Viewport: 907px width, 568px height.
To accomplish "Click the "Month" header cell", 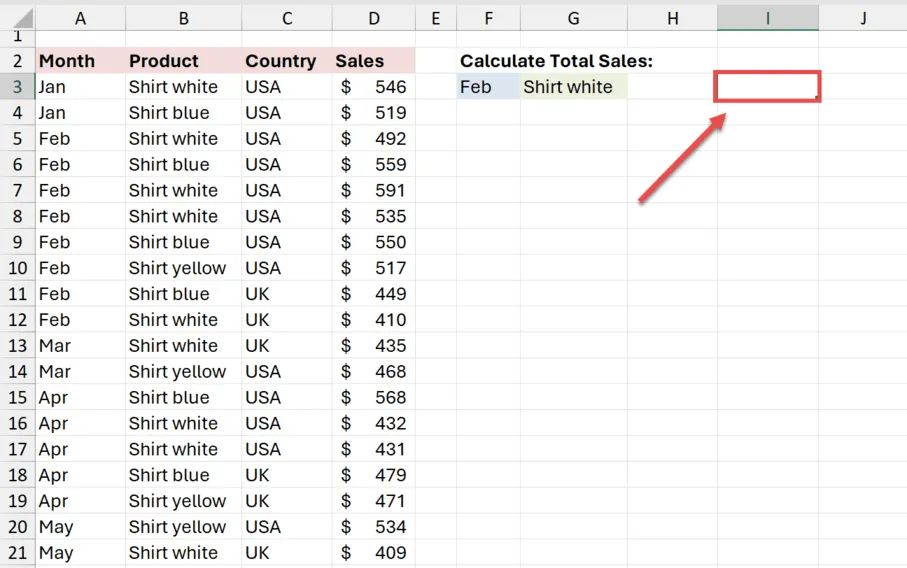I will [80, 61].
